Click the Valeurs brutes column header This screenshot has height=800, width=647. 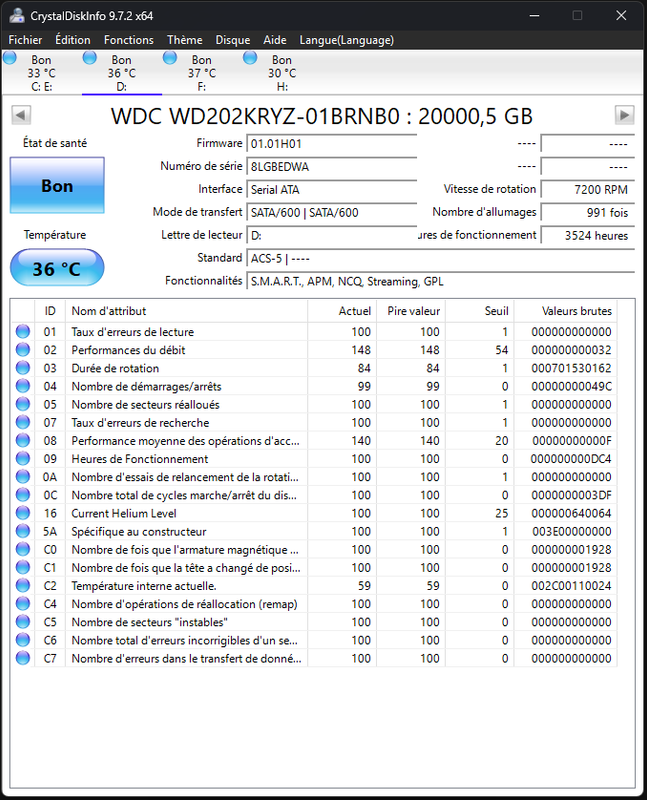[x=565, y=311]
